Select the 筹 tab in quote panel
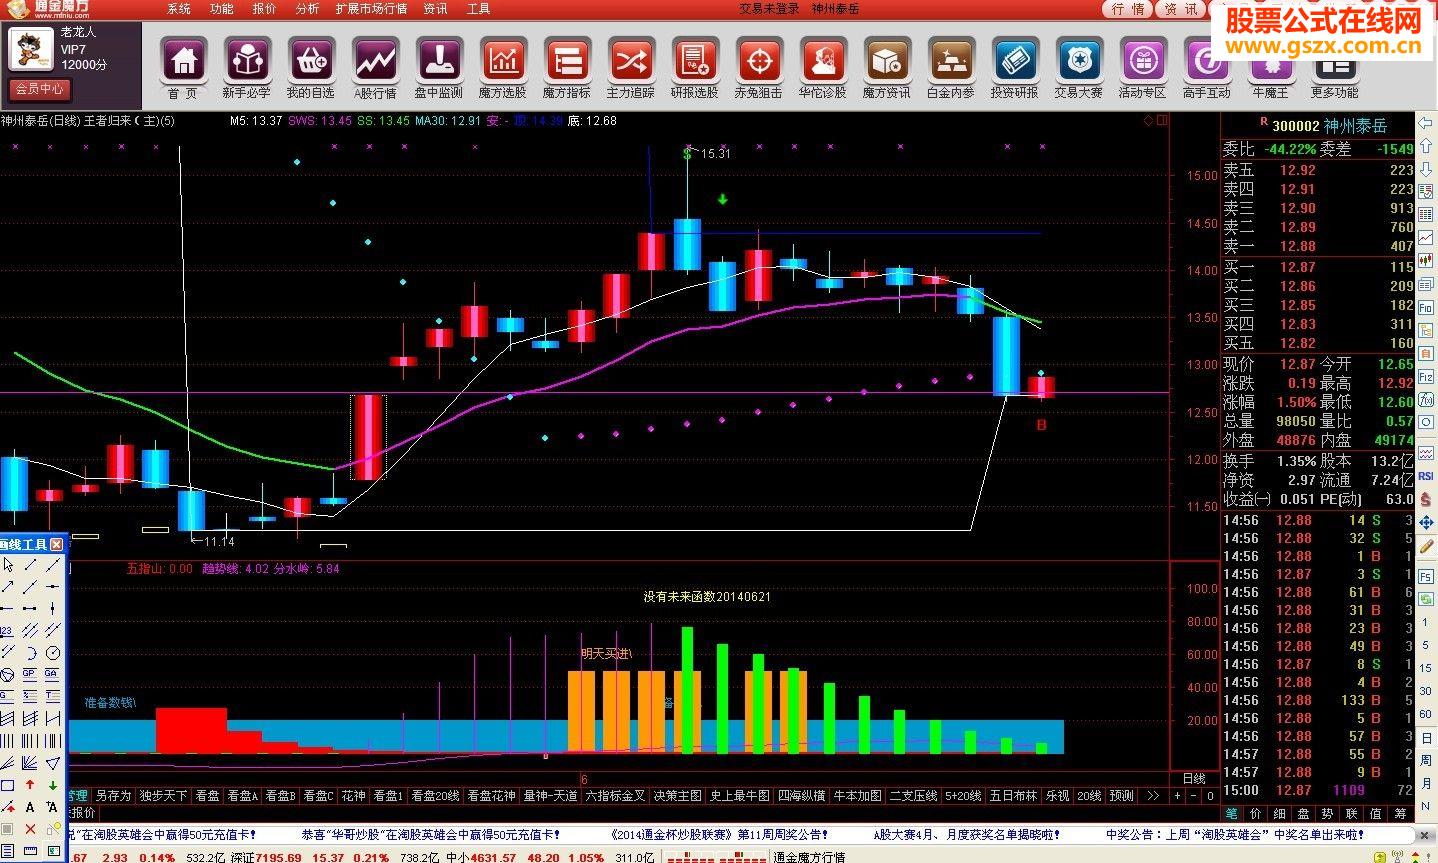Image resolution: width=1438 pixels, height=863 pixels. click(x=1400, y=814)
